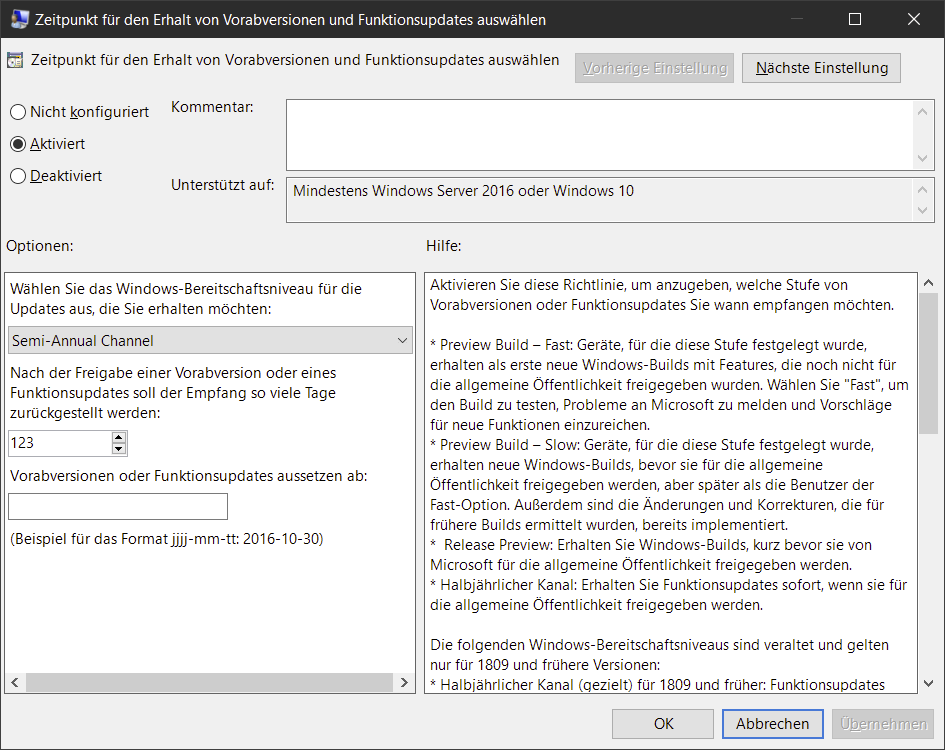Screen dimensions: 945x750
Task: Close the dialog with the X button
Action: click(914, 19)
